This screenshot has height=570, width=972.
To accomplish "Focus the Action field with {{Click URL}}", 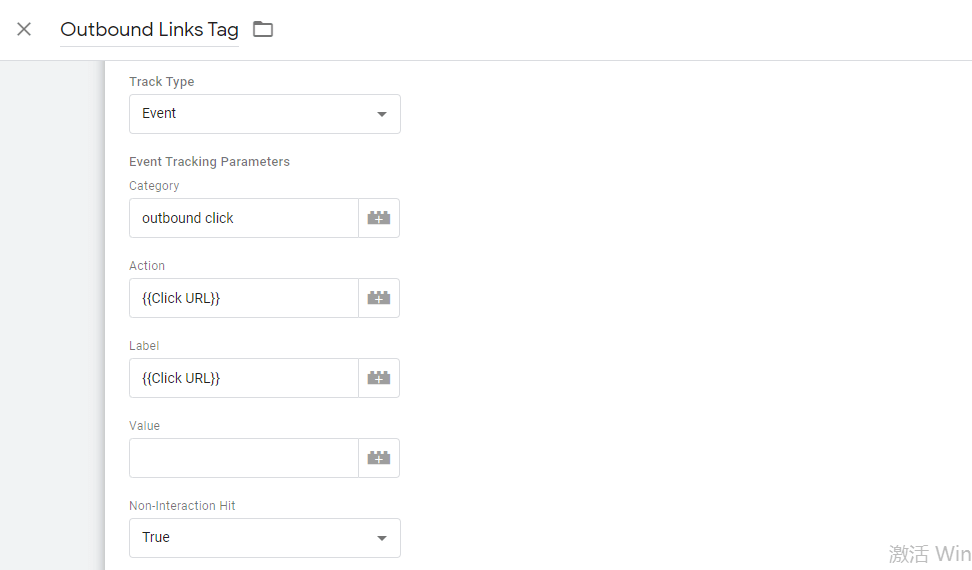I will point(244,298).
